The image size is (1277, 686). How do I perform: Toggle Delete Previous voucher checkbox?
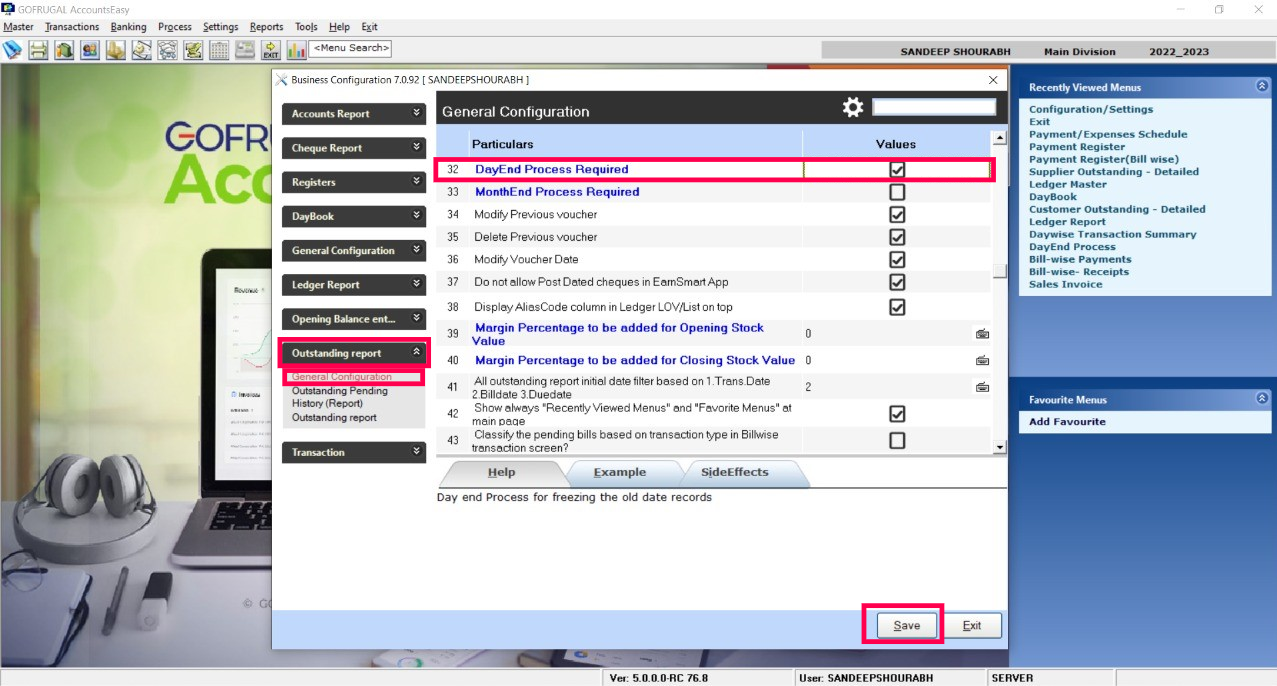[x=897, y=237]
